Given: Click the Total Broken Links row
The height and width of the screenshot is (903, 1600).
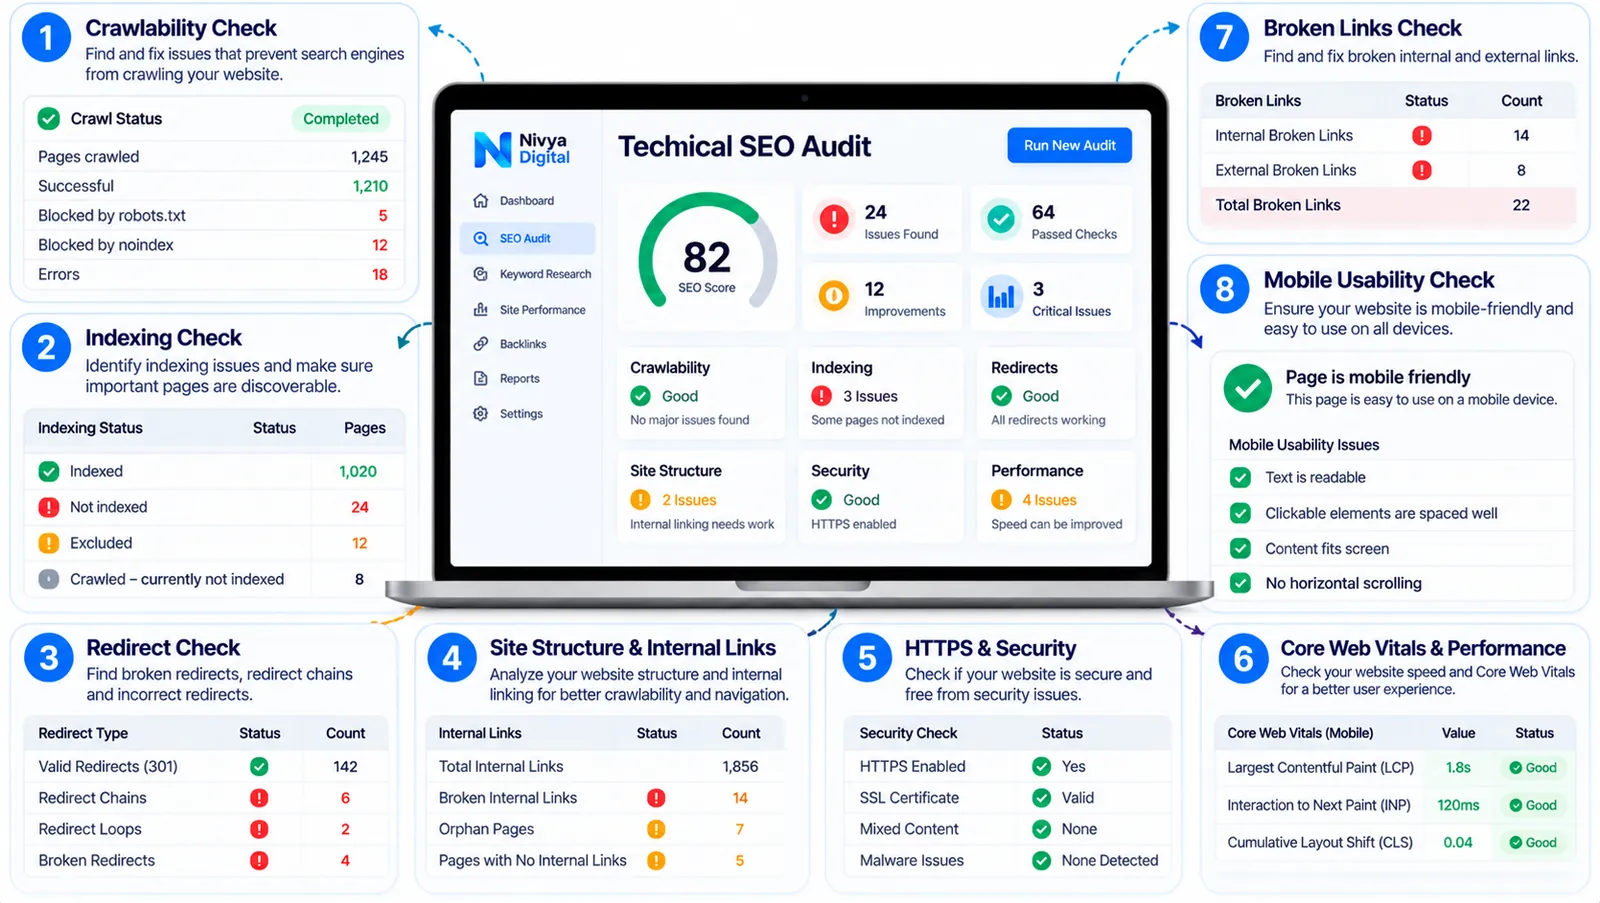Looking at the screenshot, I should tap(1388, 205).
